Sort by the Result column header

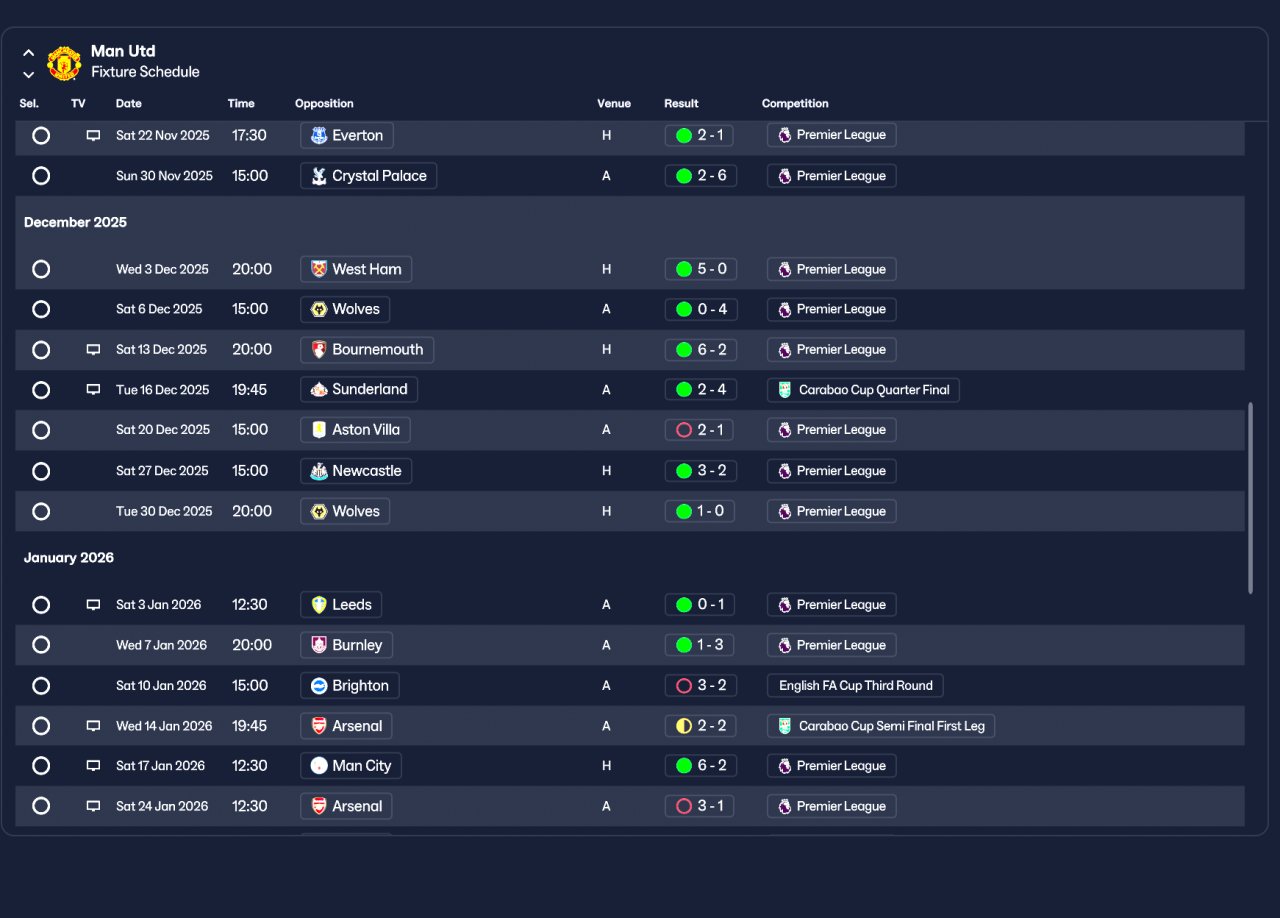[x=681, y=104]
